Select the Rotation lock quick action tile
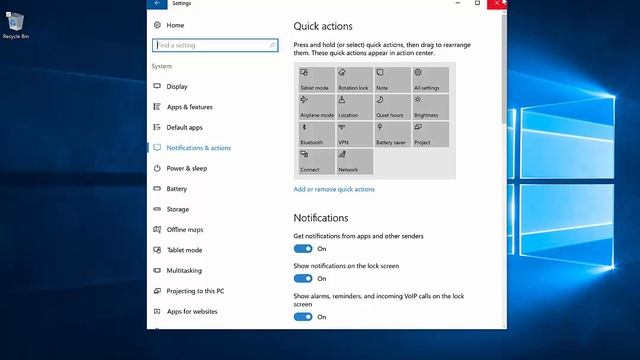Viewport: 640px width, 360px height. click(354, 80)
